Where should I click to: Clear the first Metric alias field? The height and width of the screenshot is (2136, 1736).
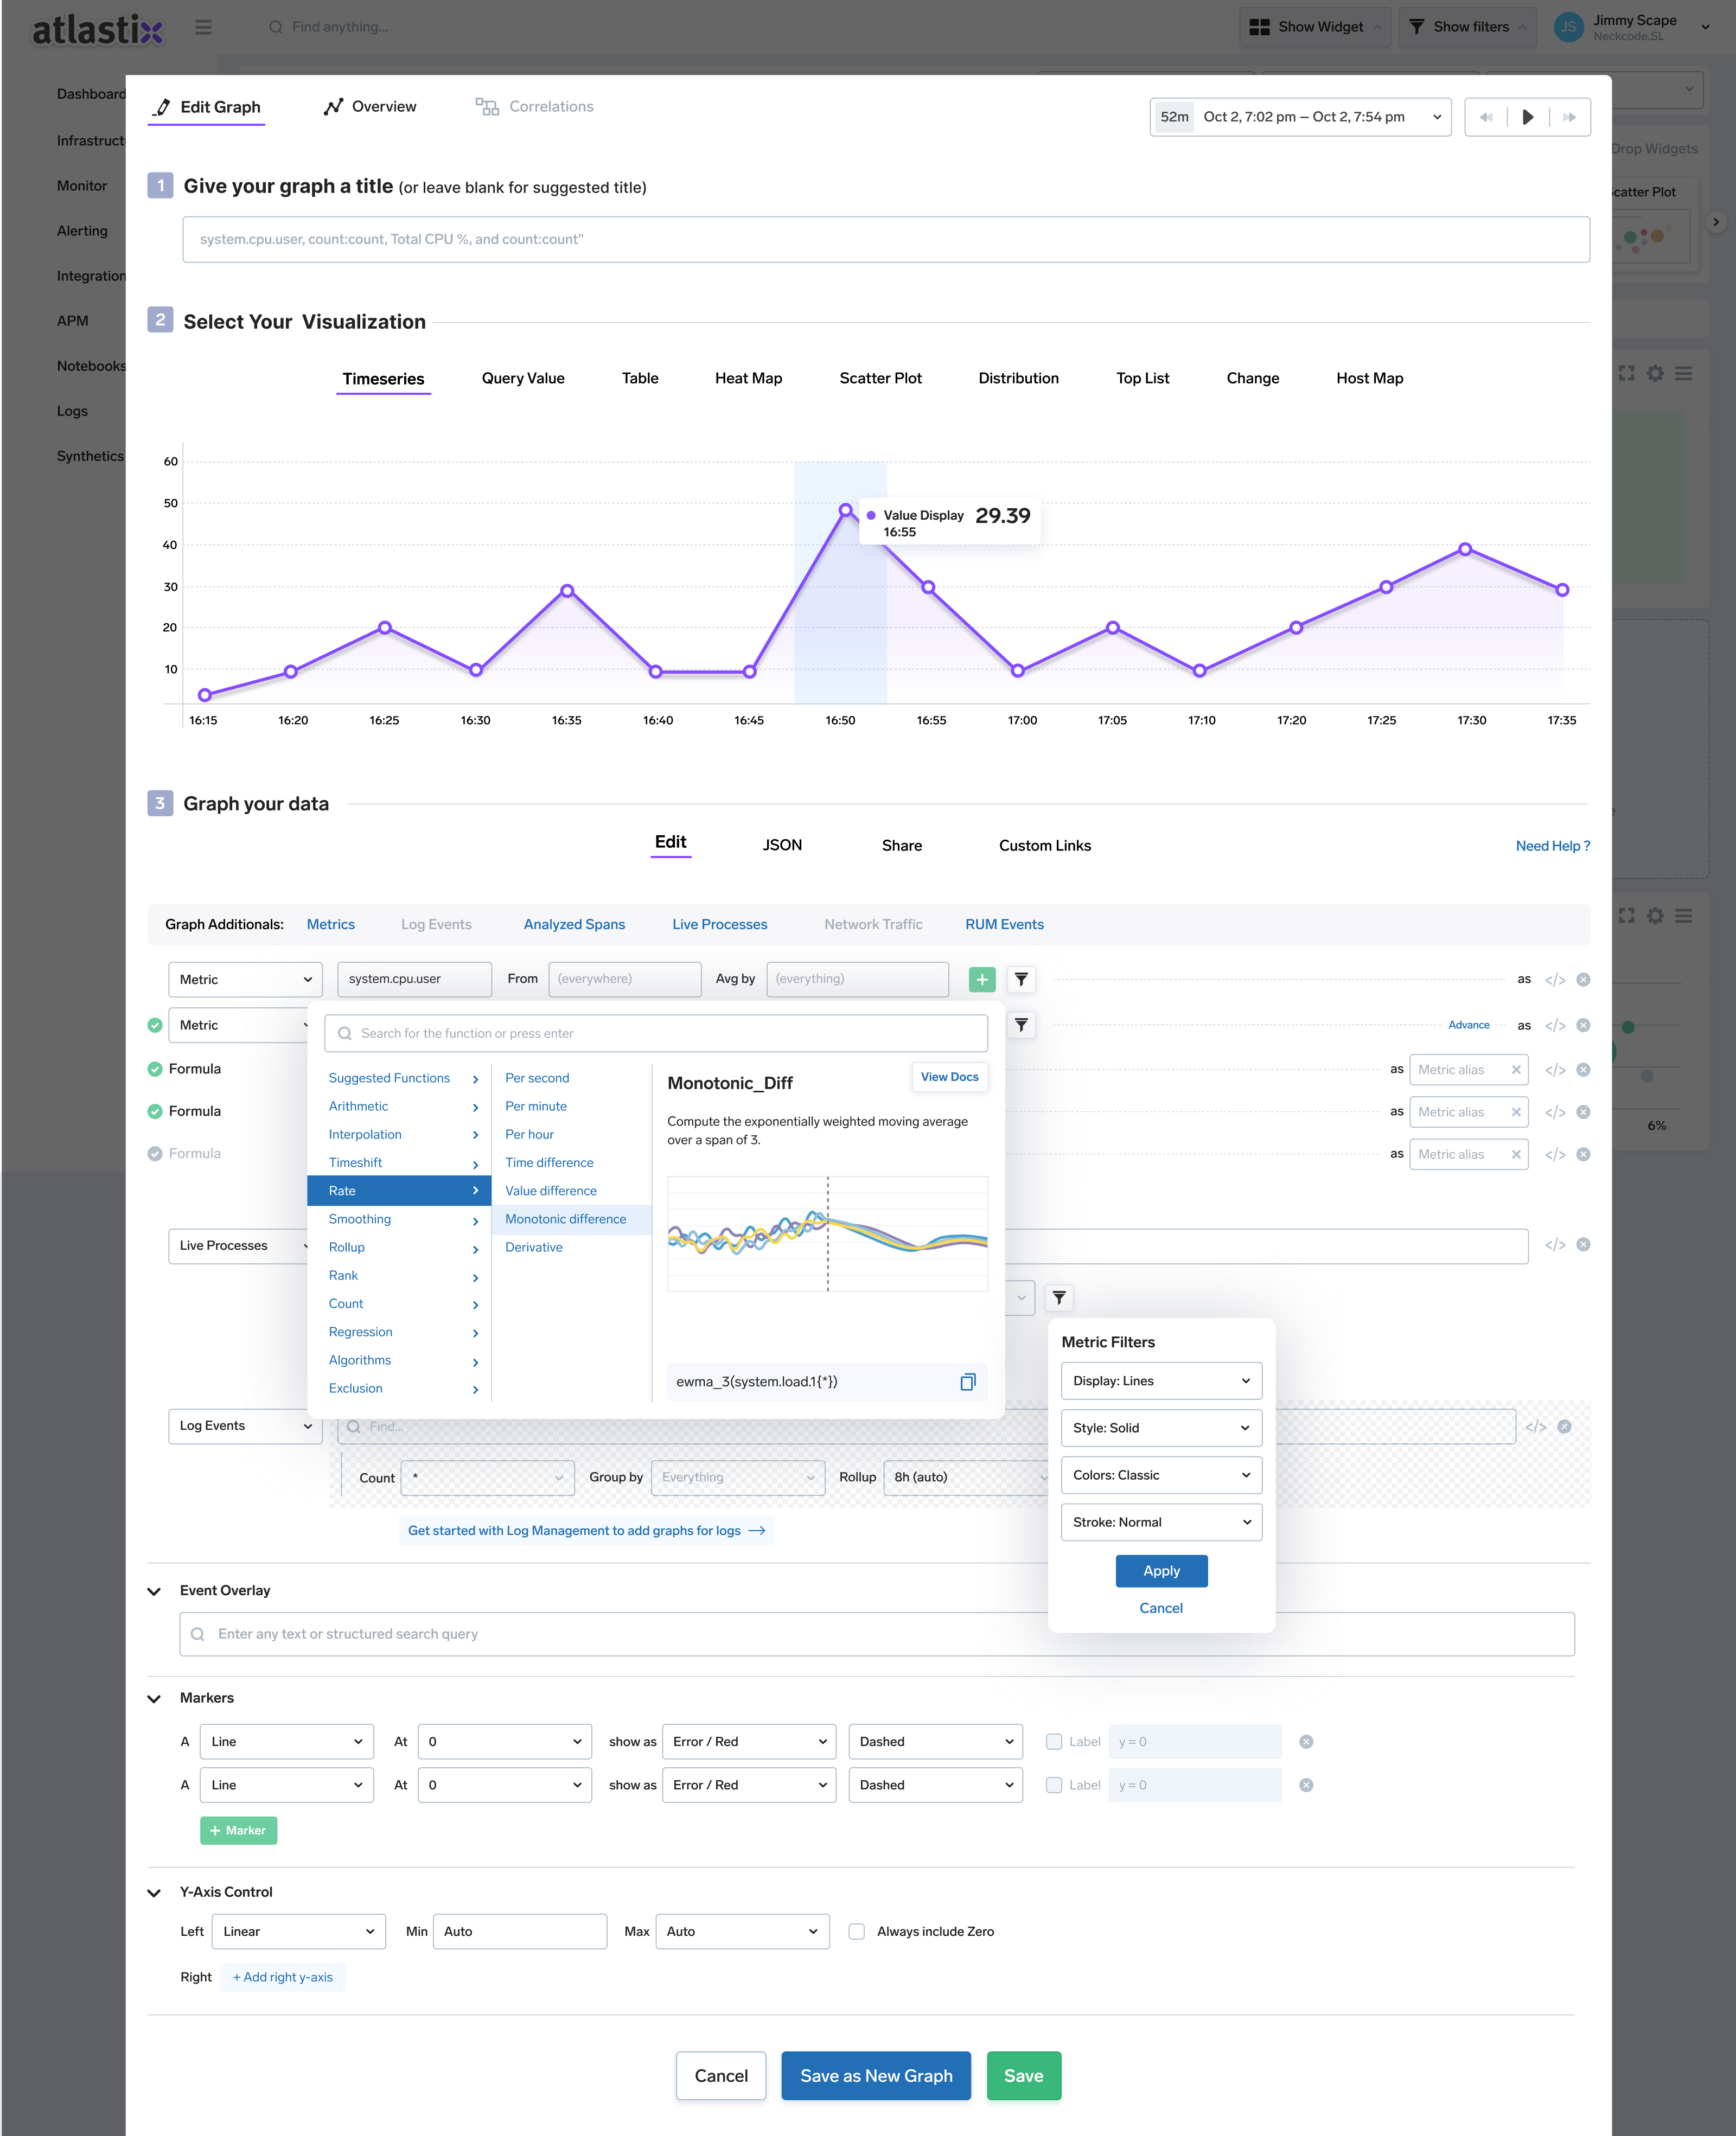click(x=1515, y=1070)
